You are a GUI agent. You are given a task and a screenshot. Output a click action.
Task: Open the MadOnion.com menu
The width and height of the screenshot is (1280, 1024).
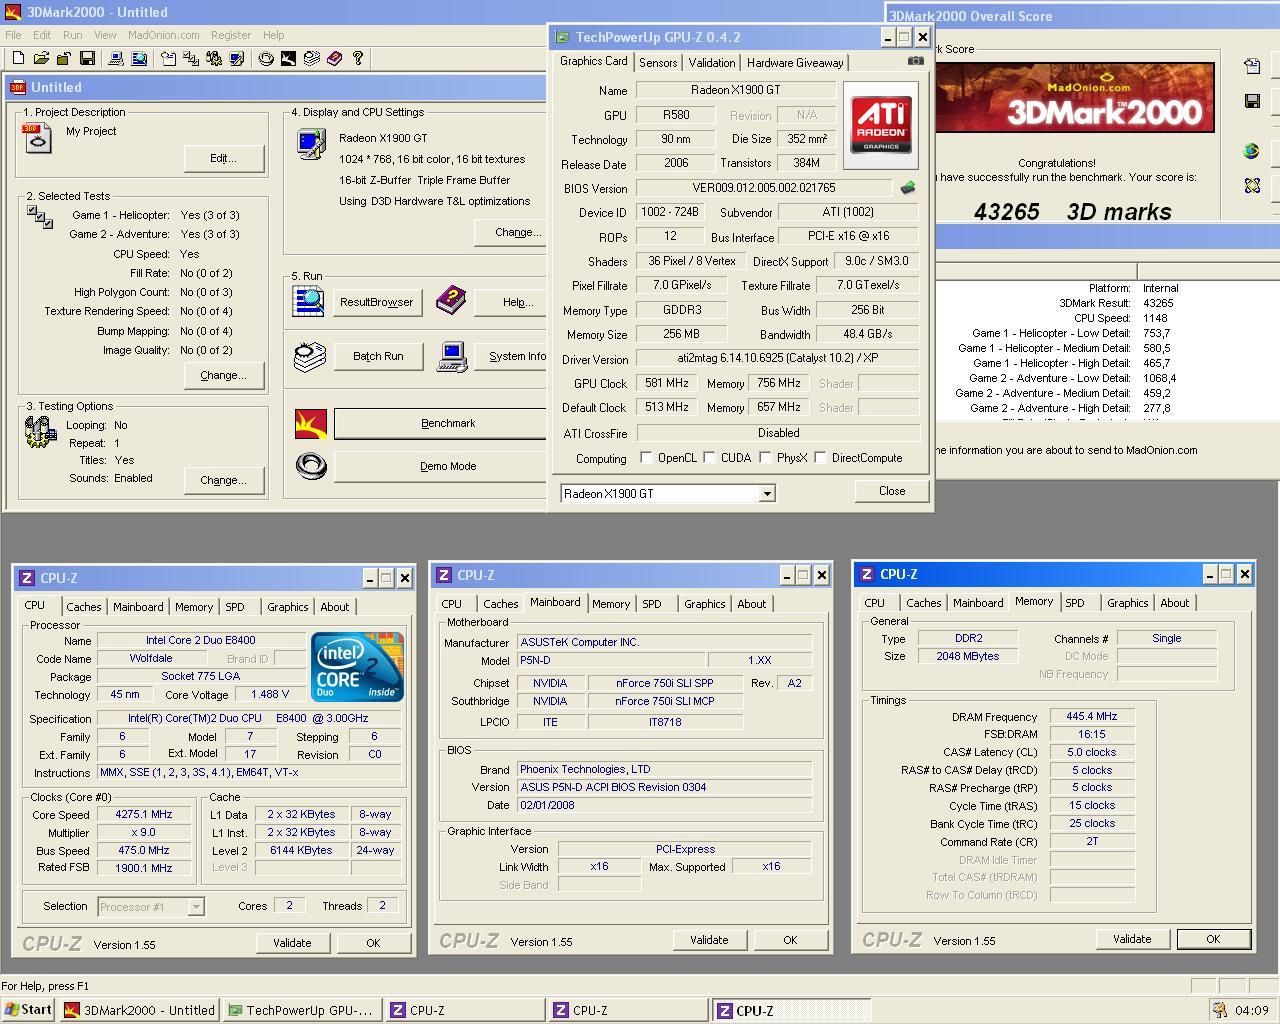[x=163, y=35]
